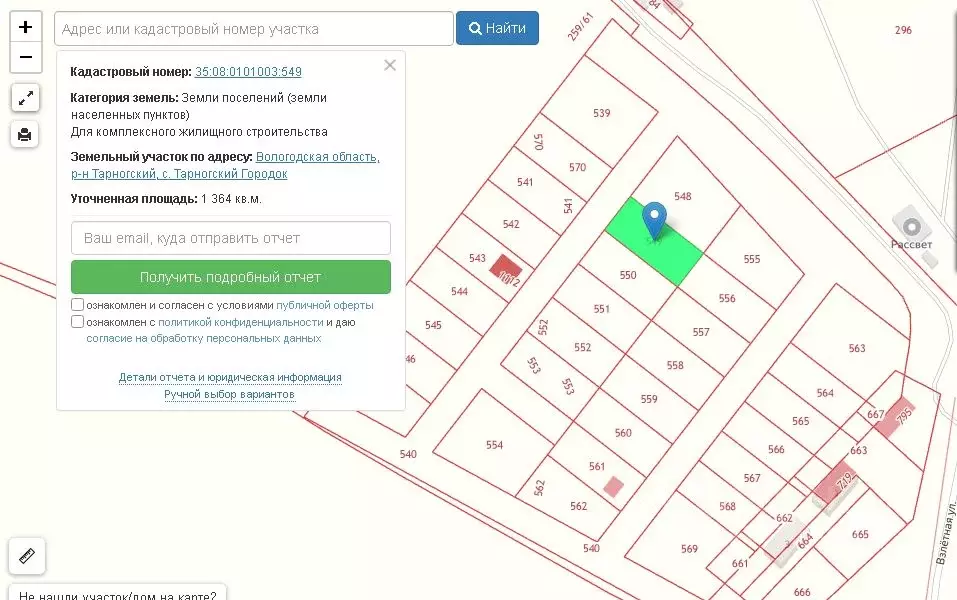Select parcel 550 on the map
The height and width of the screenshot is (600, 957).
(628, 275)
